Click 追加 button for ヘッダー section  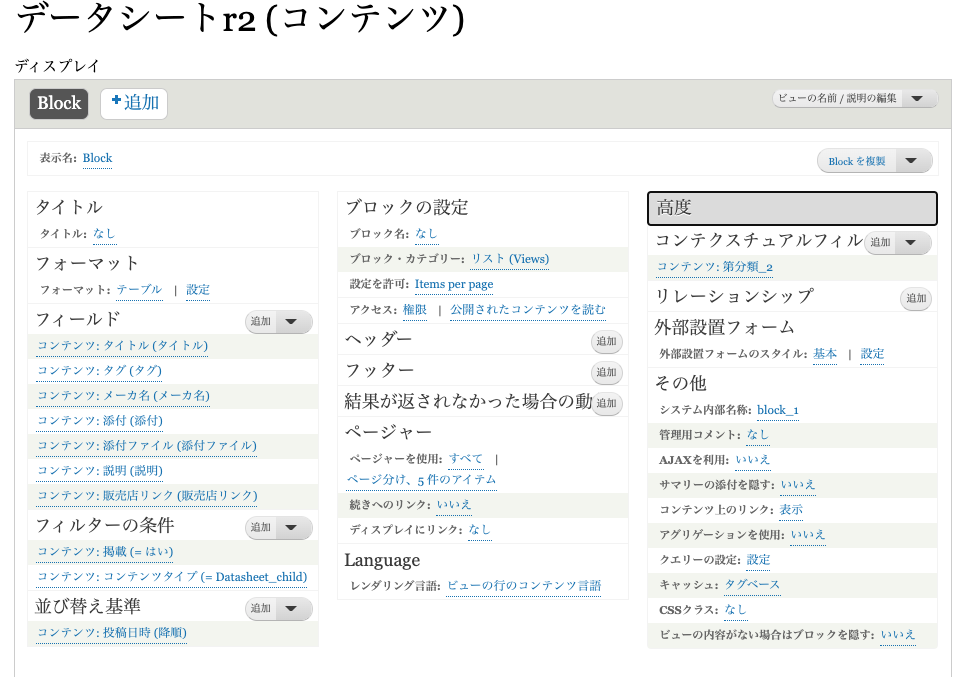606,342
